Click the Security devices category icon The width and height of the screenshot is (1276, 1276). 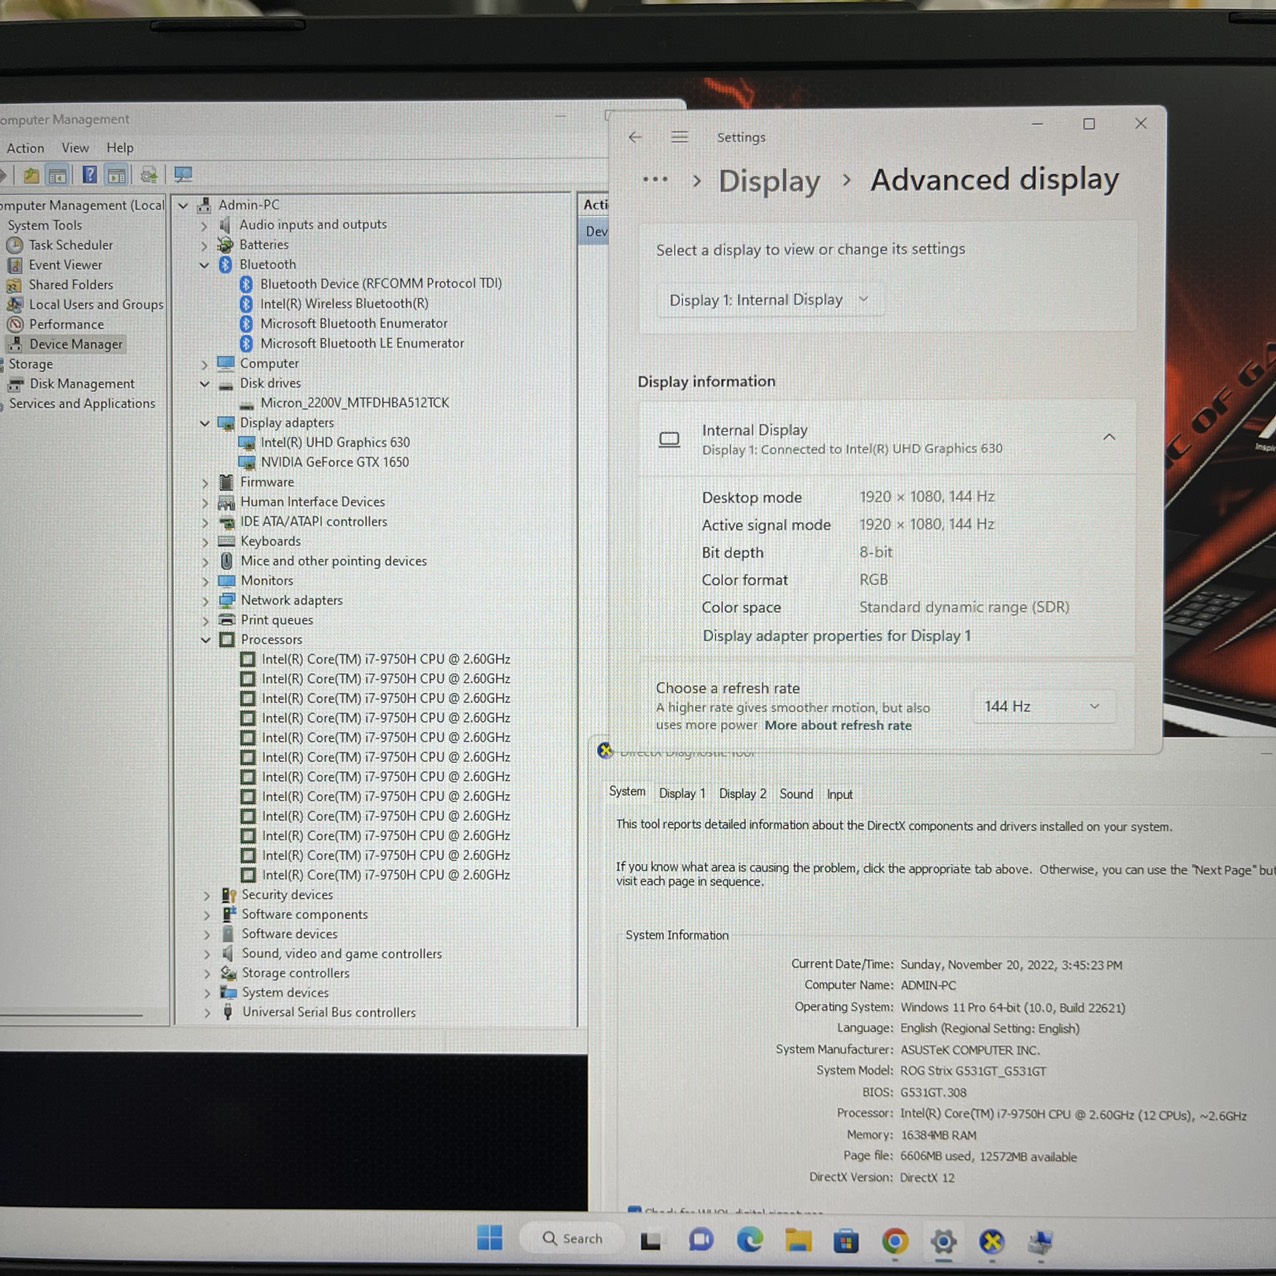click(228, 895)
